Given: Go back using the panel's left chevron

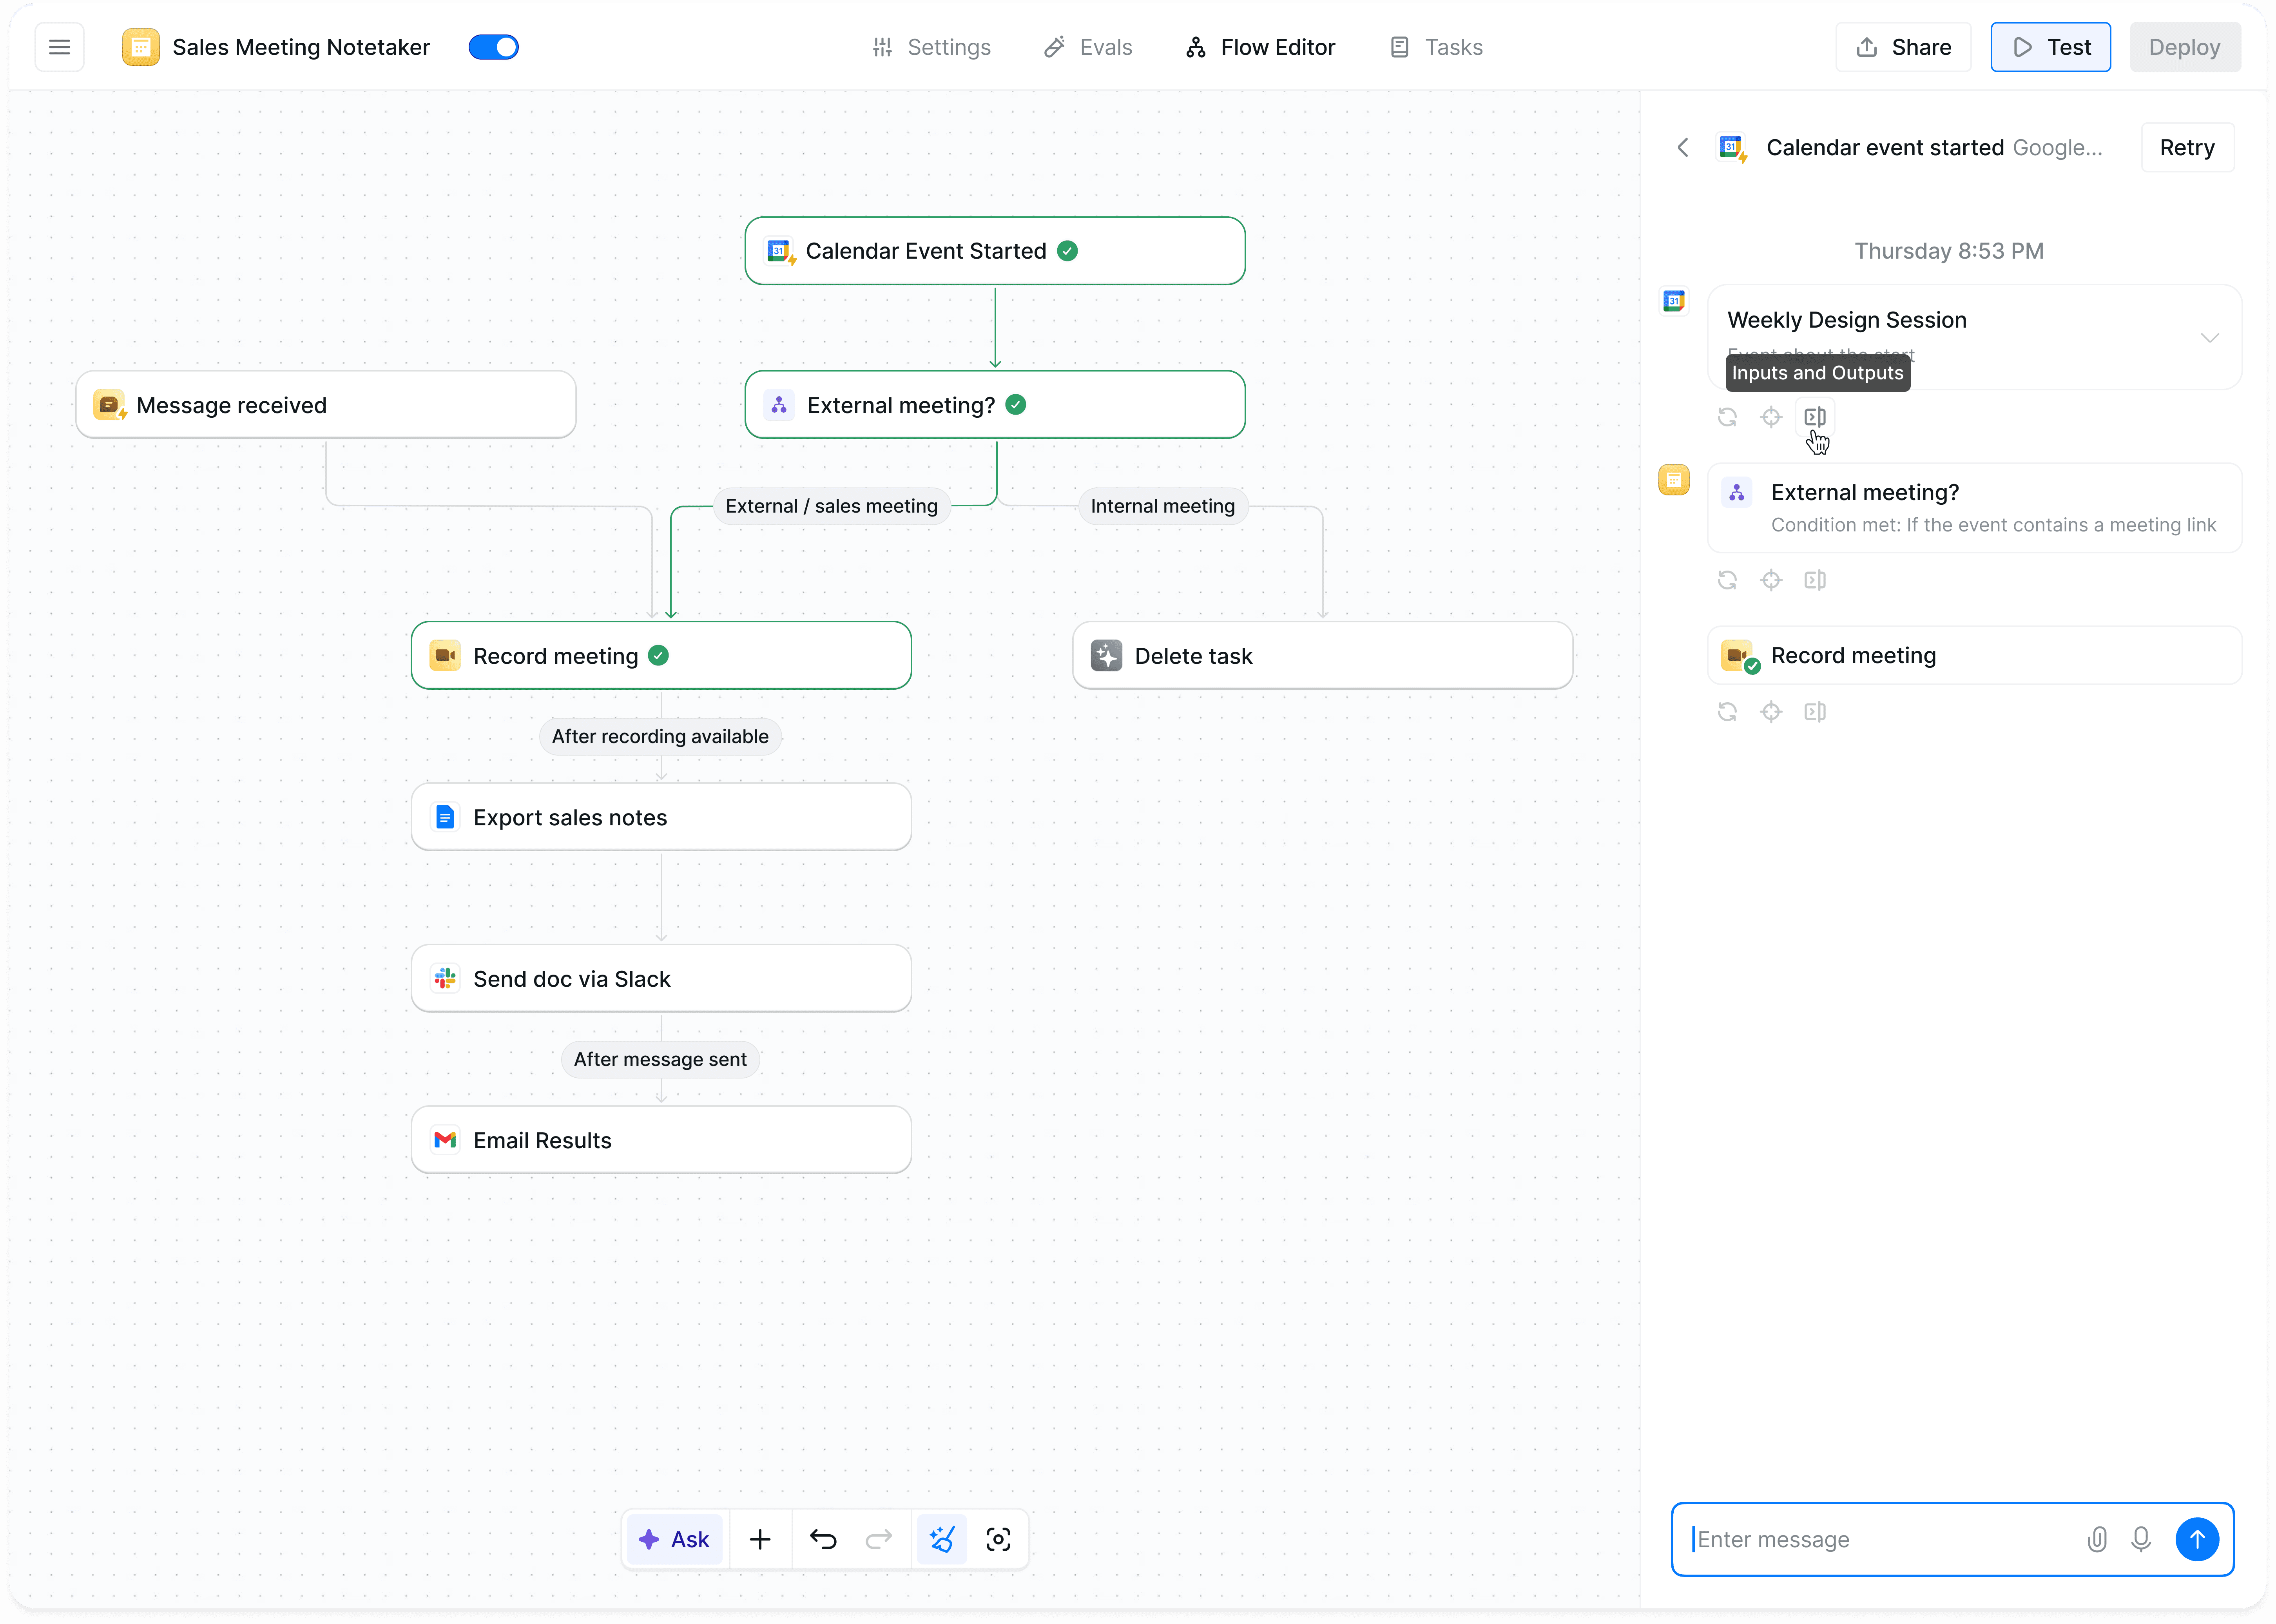Looking at the screenshot, I should tap(1683, 148).
